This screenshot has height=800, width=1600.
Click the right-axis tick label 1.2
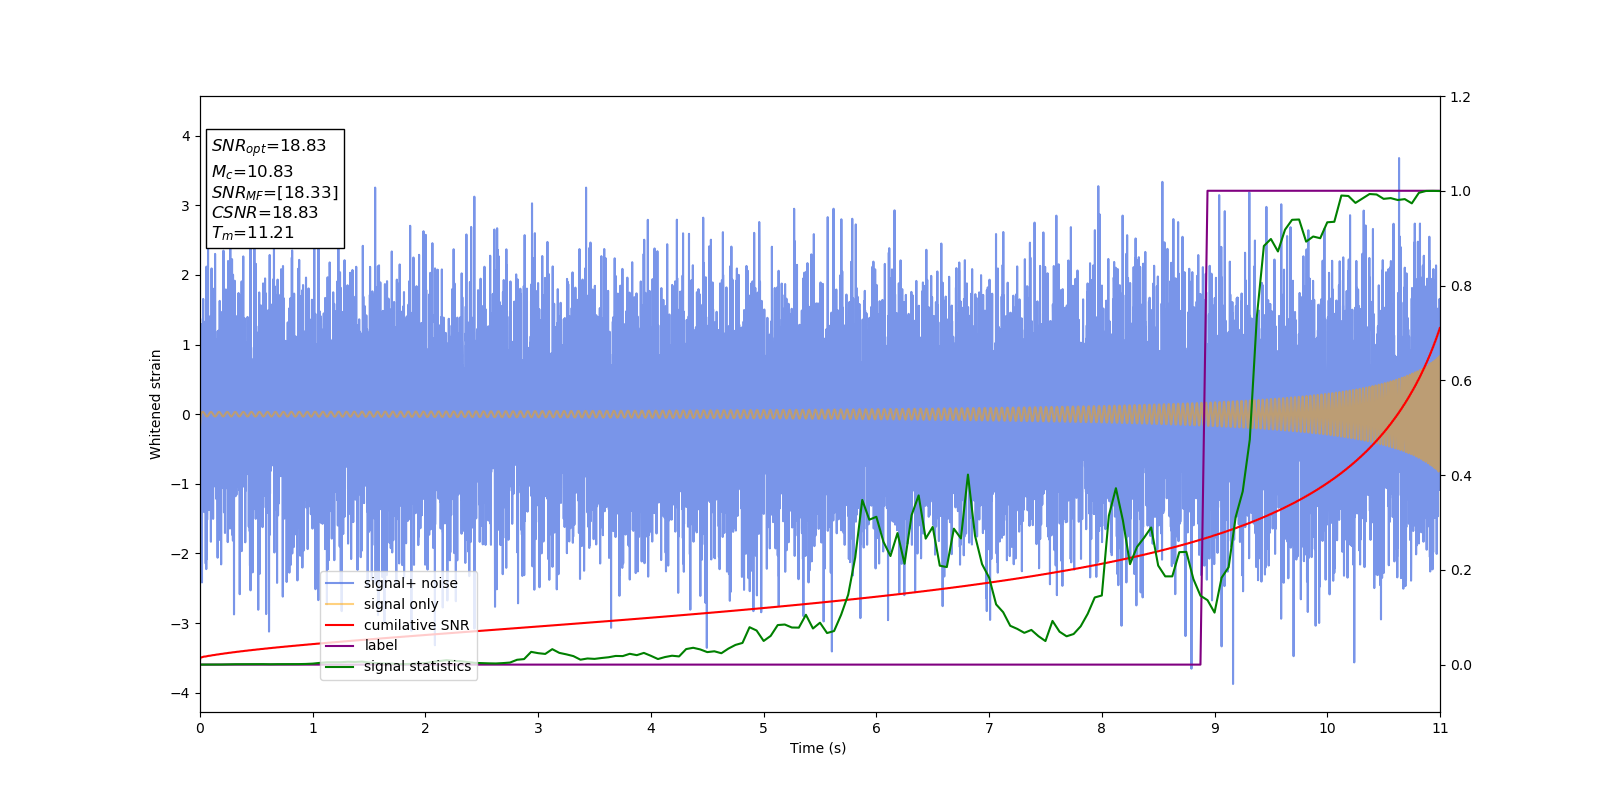click(1460, 97)
